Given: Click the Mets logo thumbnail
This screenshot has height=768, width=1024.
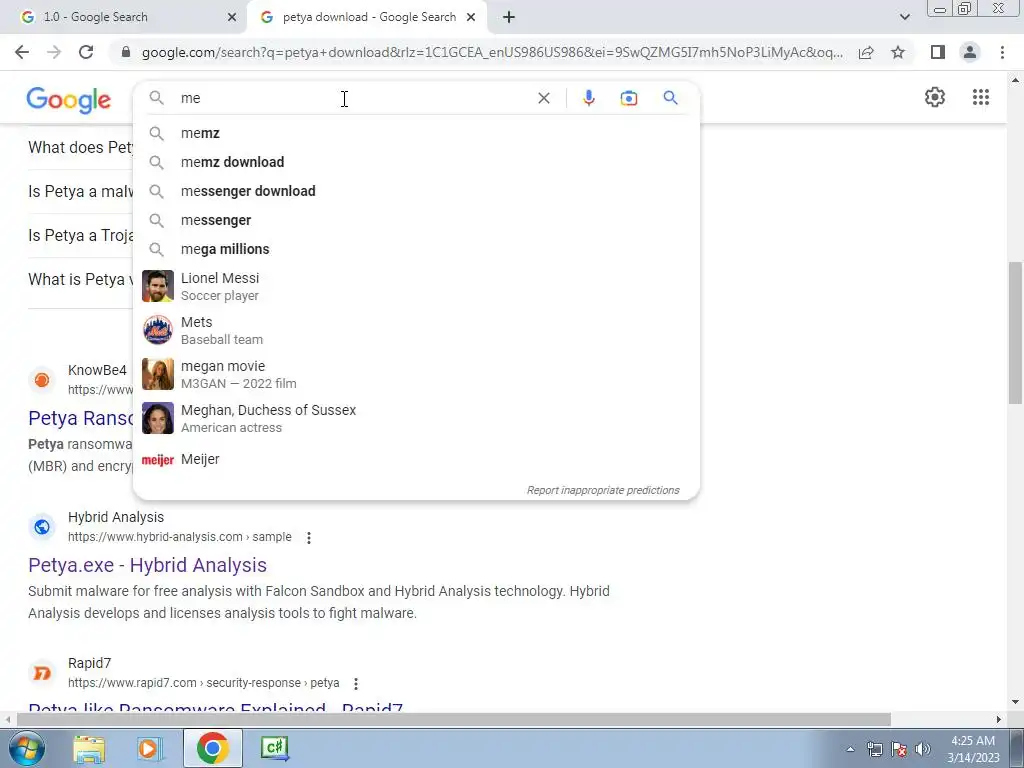Looking at the screenshot, I should [158, 330].
